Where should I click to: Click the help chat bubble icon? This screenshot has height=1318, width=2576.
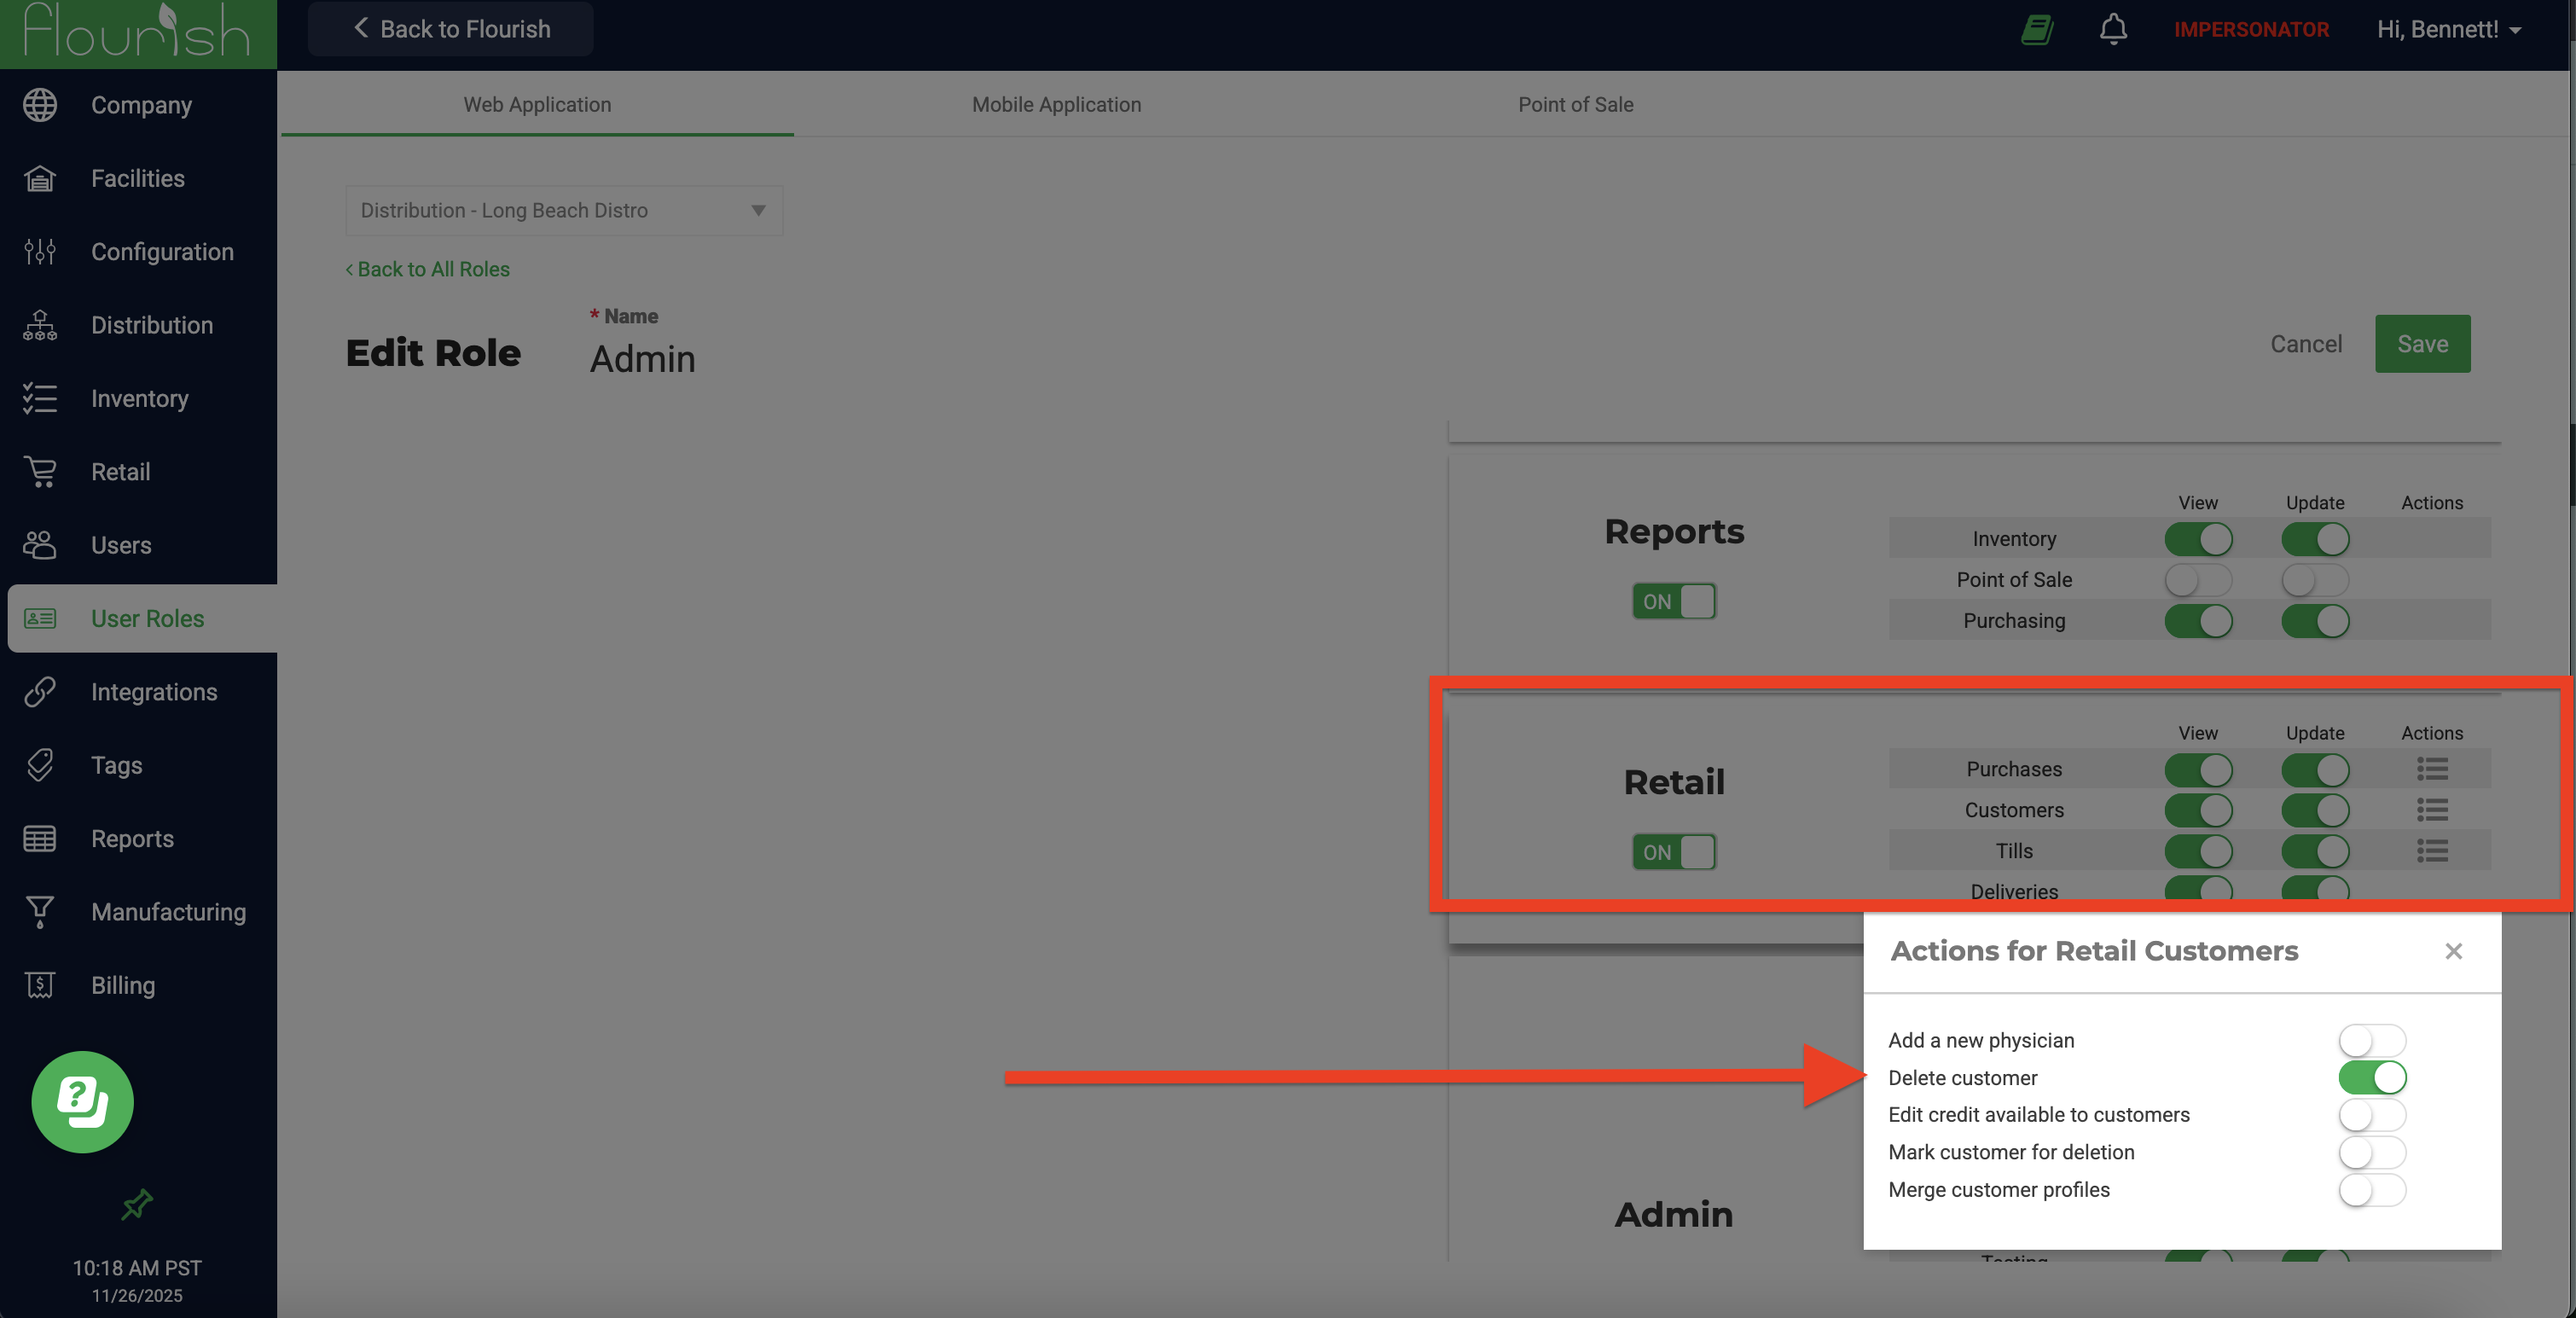click(x=82, y=1101)
